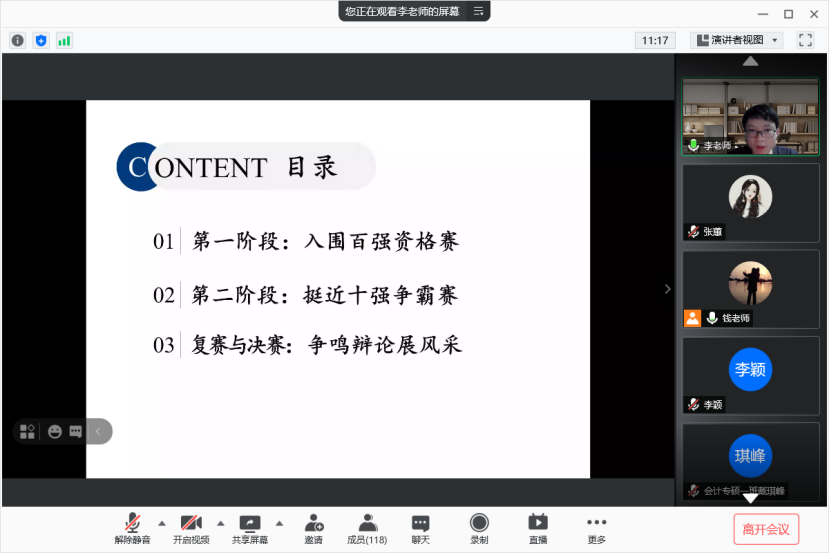This screenshot has width=830, height=553.
Task: Open apps grid icon in floating toolbar
Action: 28,431
